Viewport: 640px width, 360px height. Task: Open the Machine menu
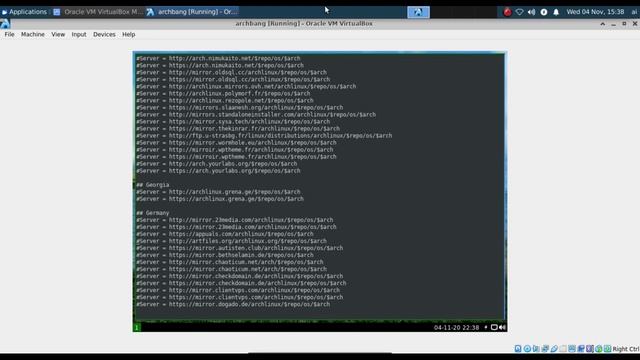click(x=33, y=34)
